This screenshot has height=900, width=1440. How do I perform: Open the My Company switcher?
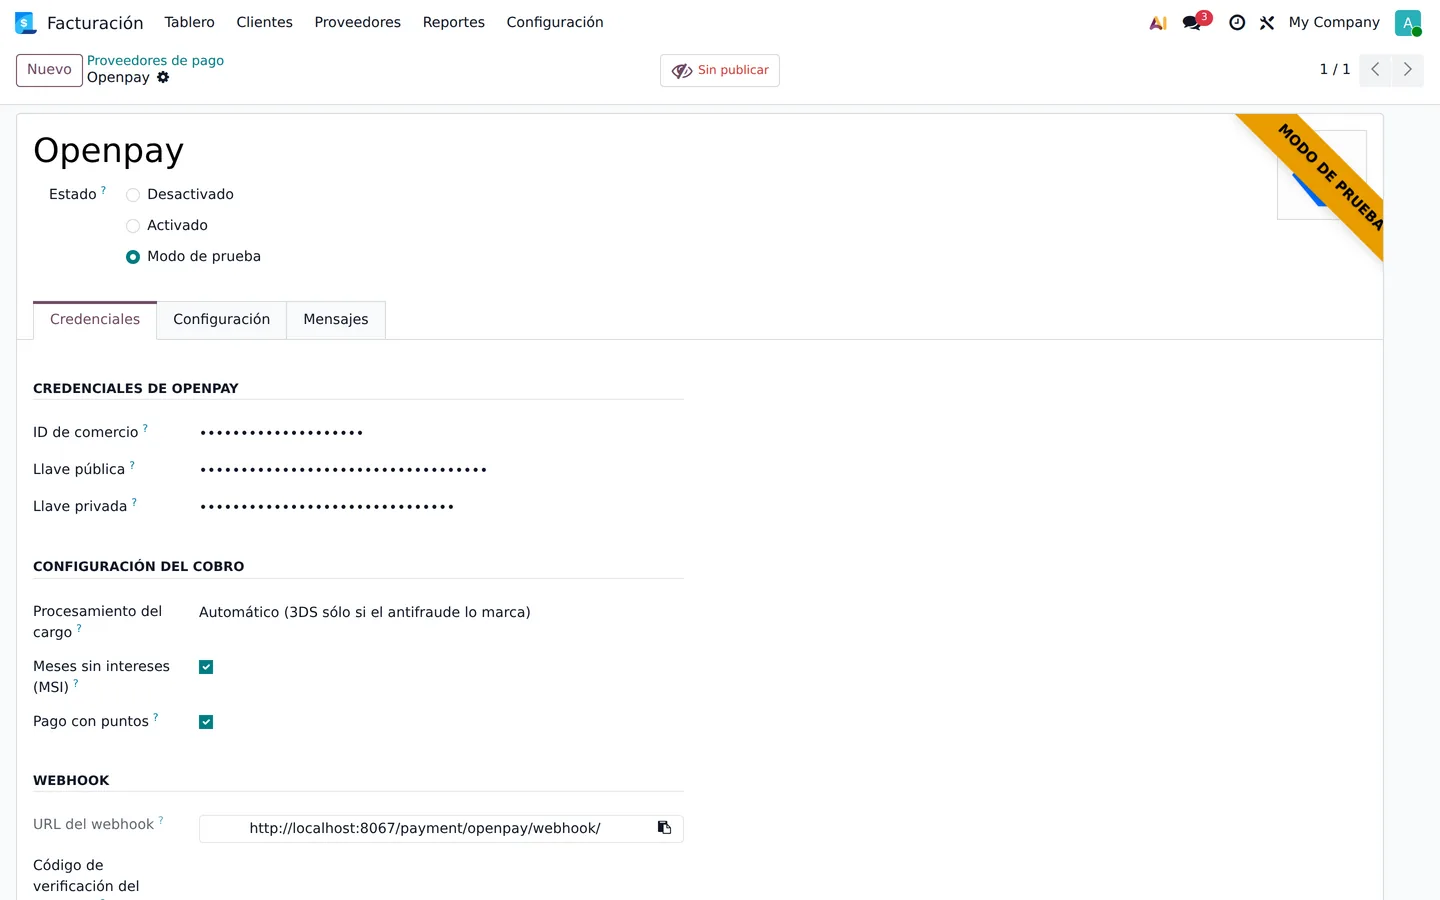tap(1334, 22)
